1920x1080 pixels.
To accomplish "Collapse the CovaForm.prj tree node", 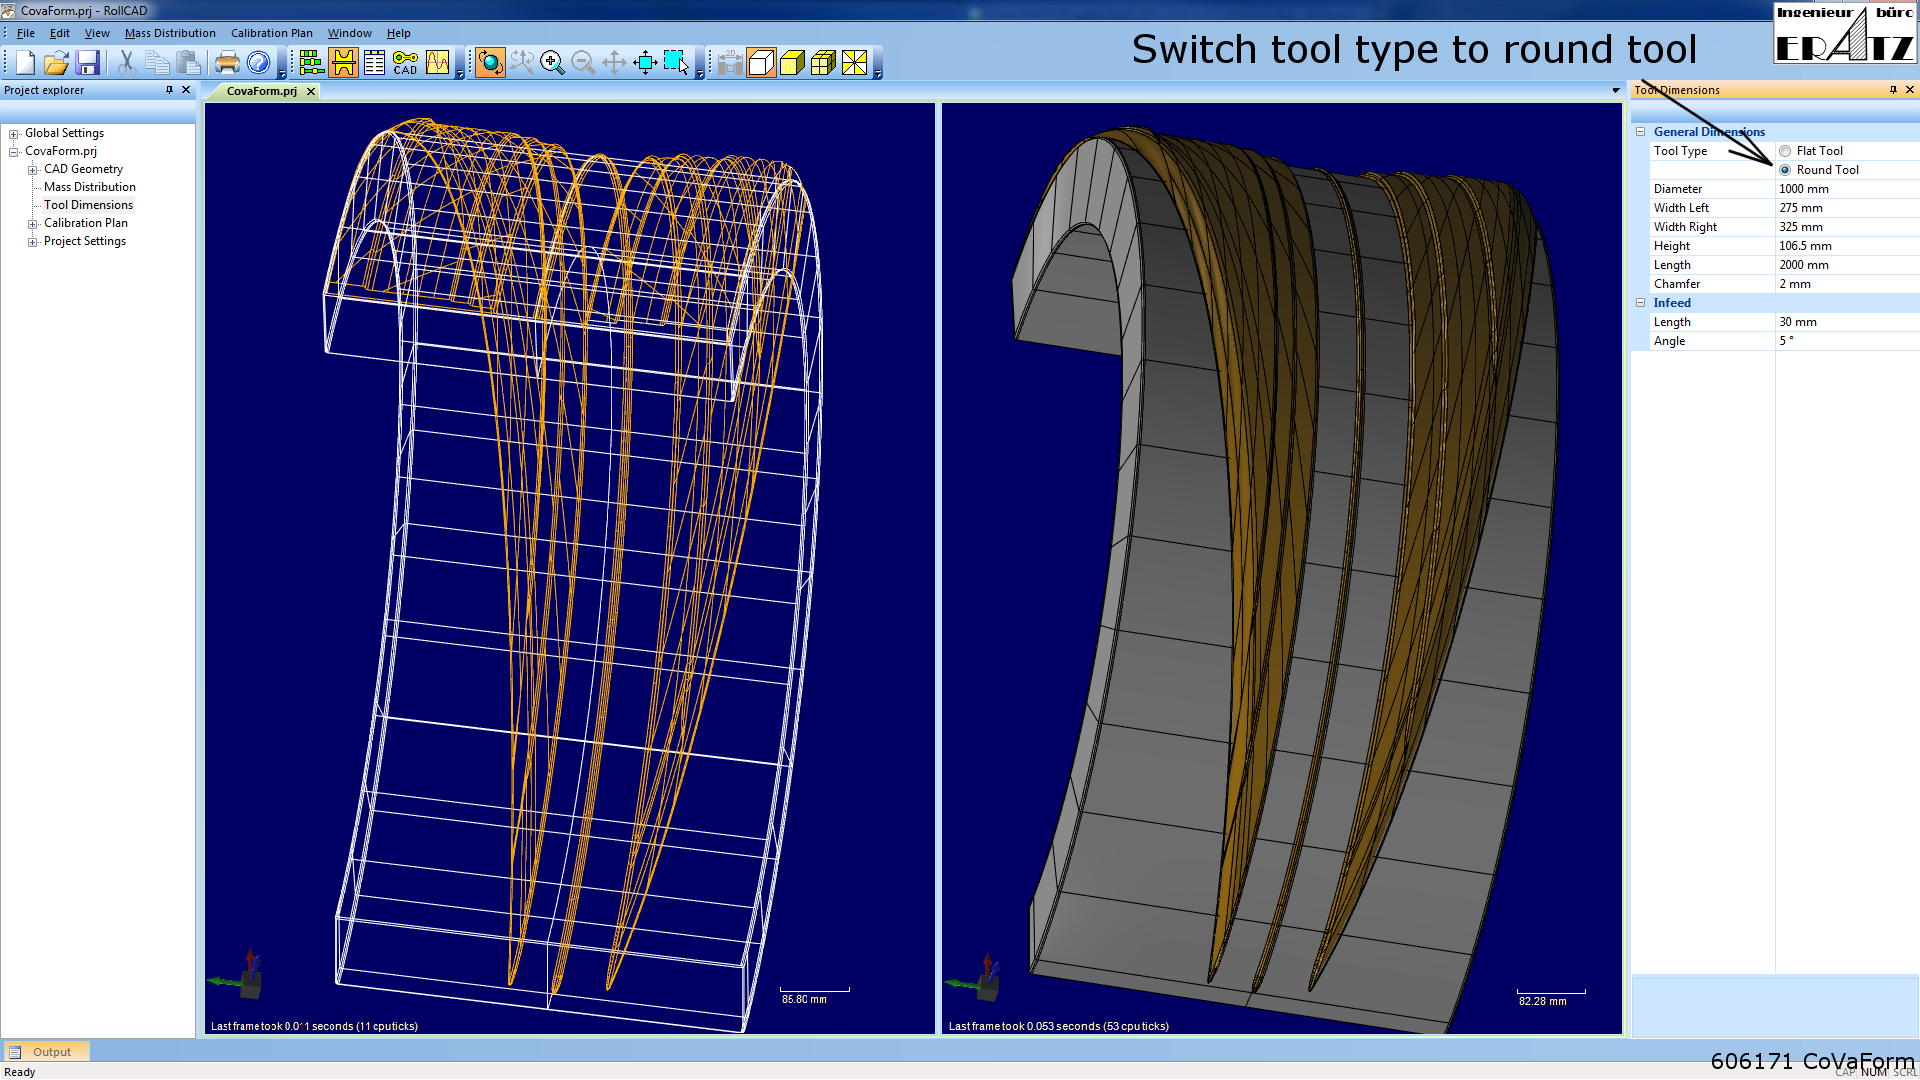I will point(14,152).
